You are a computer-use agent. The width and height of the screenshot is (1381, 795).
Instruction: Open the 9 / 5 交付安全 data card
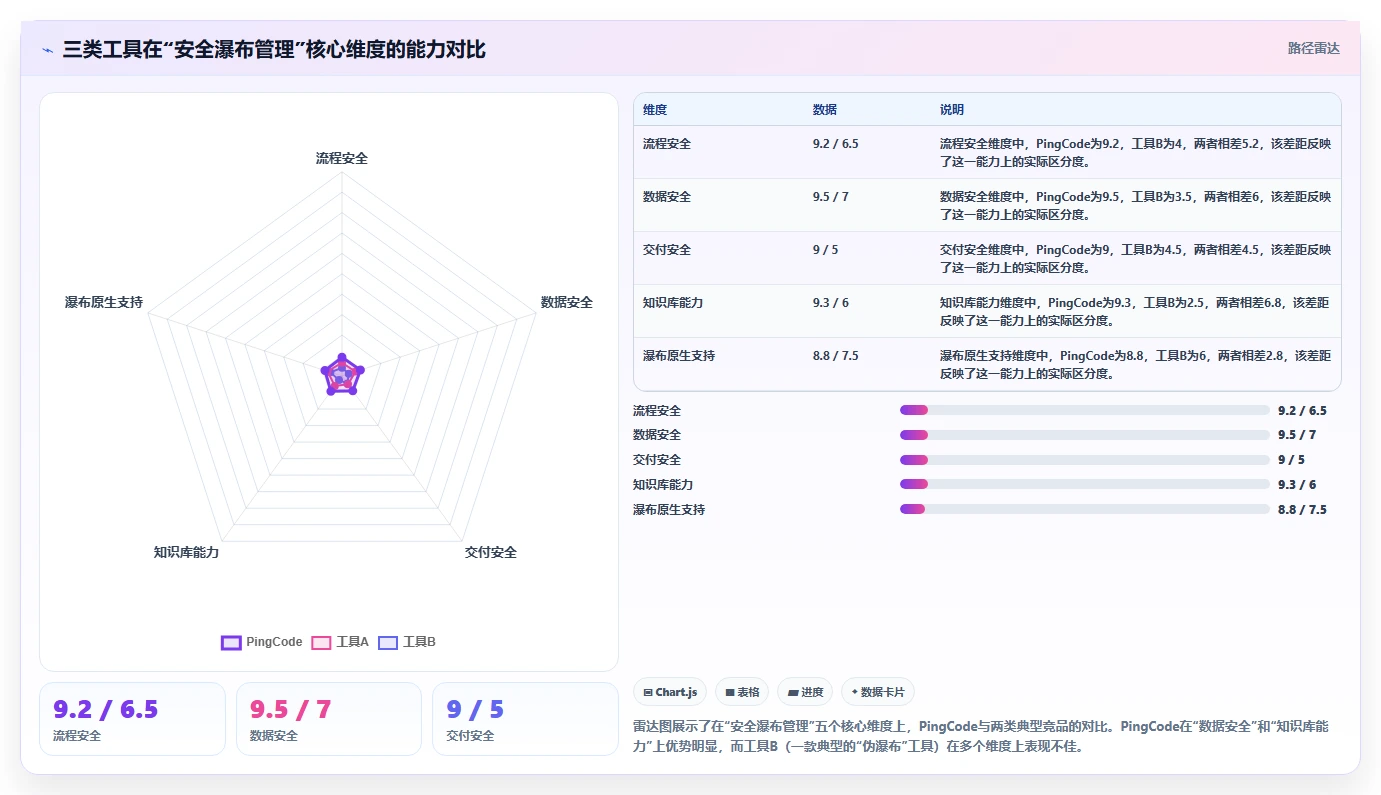click(x=526, y=719)
